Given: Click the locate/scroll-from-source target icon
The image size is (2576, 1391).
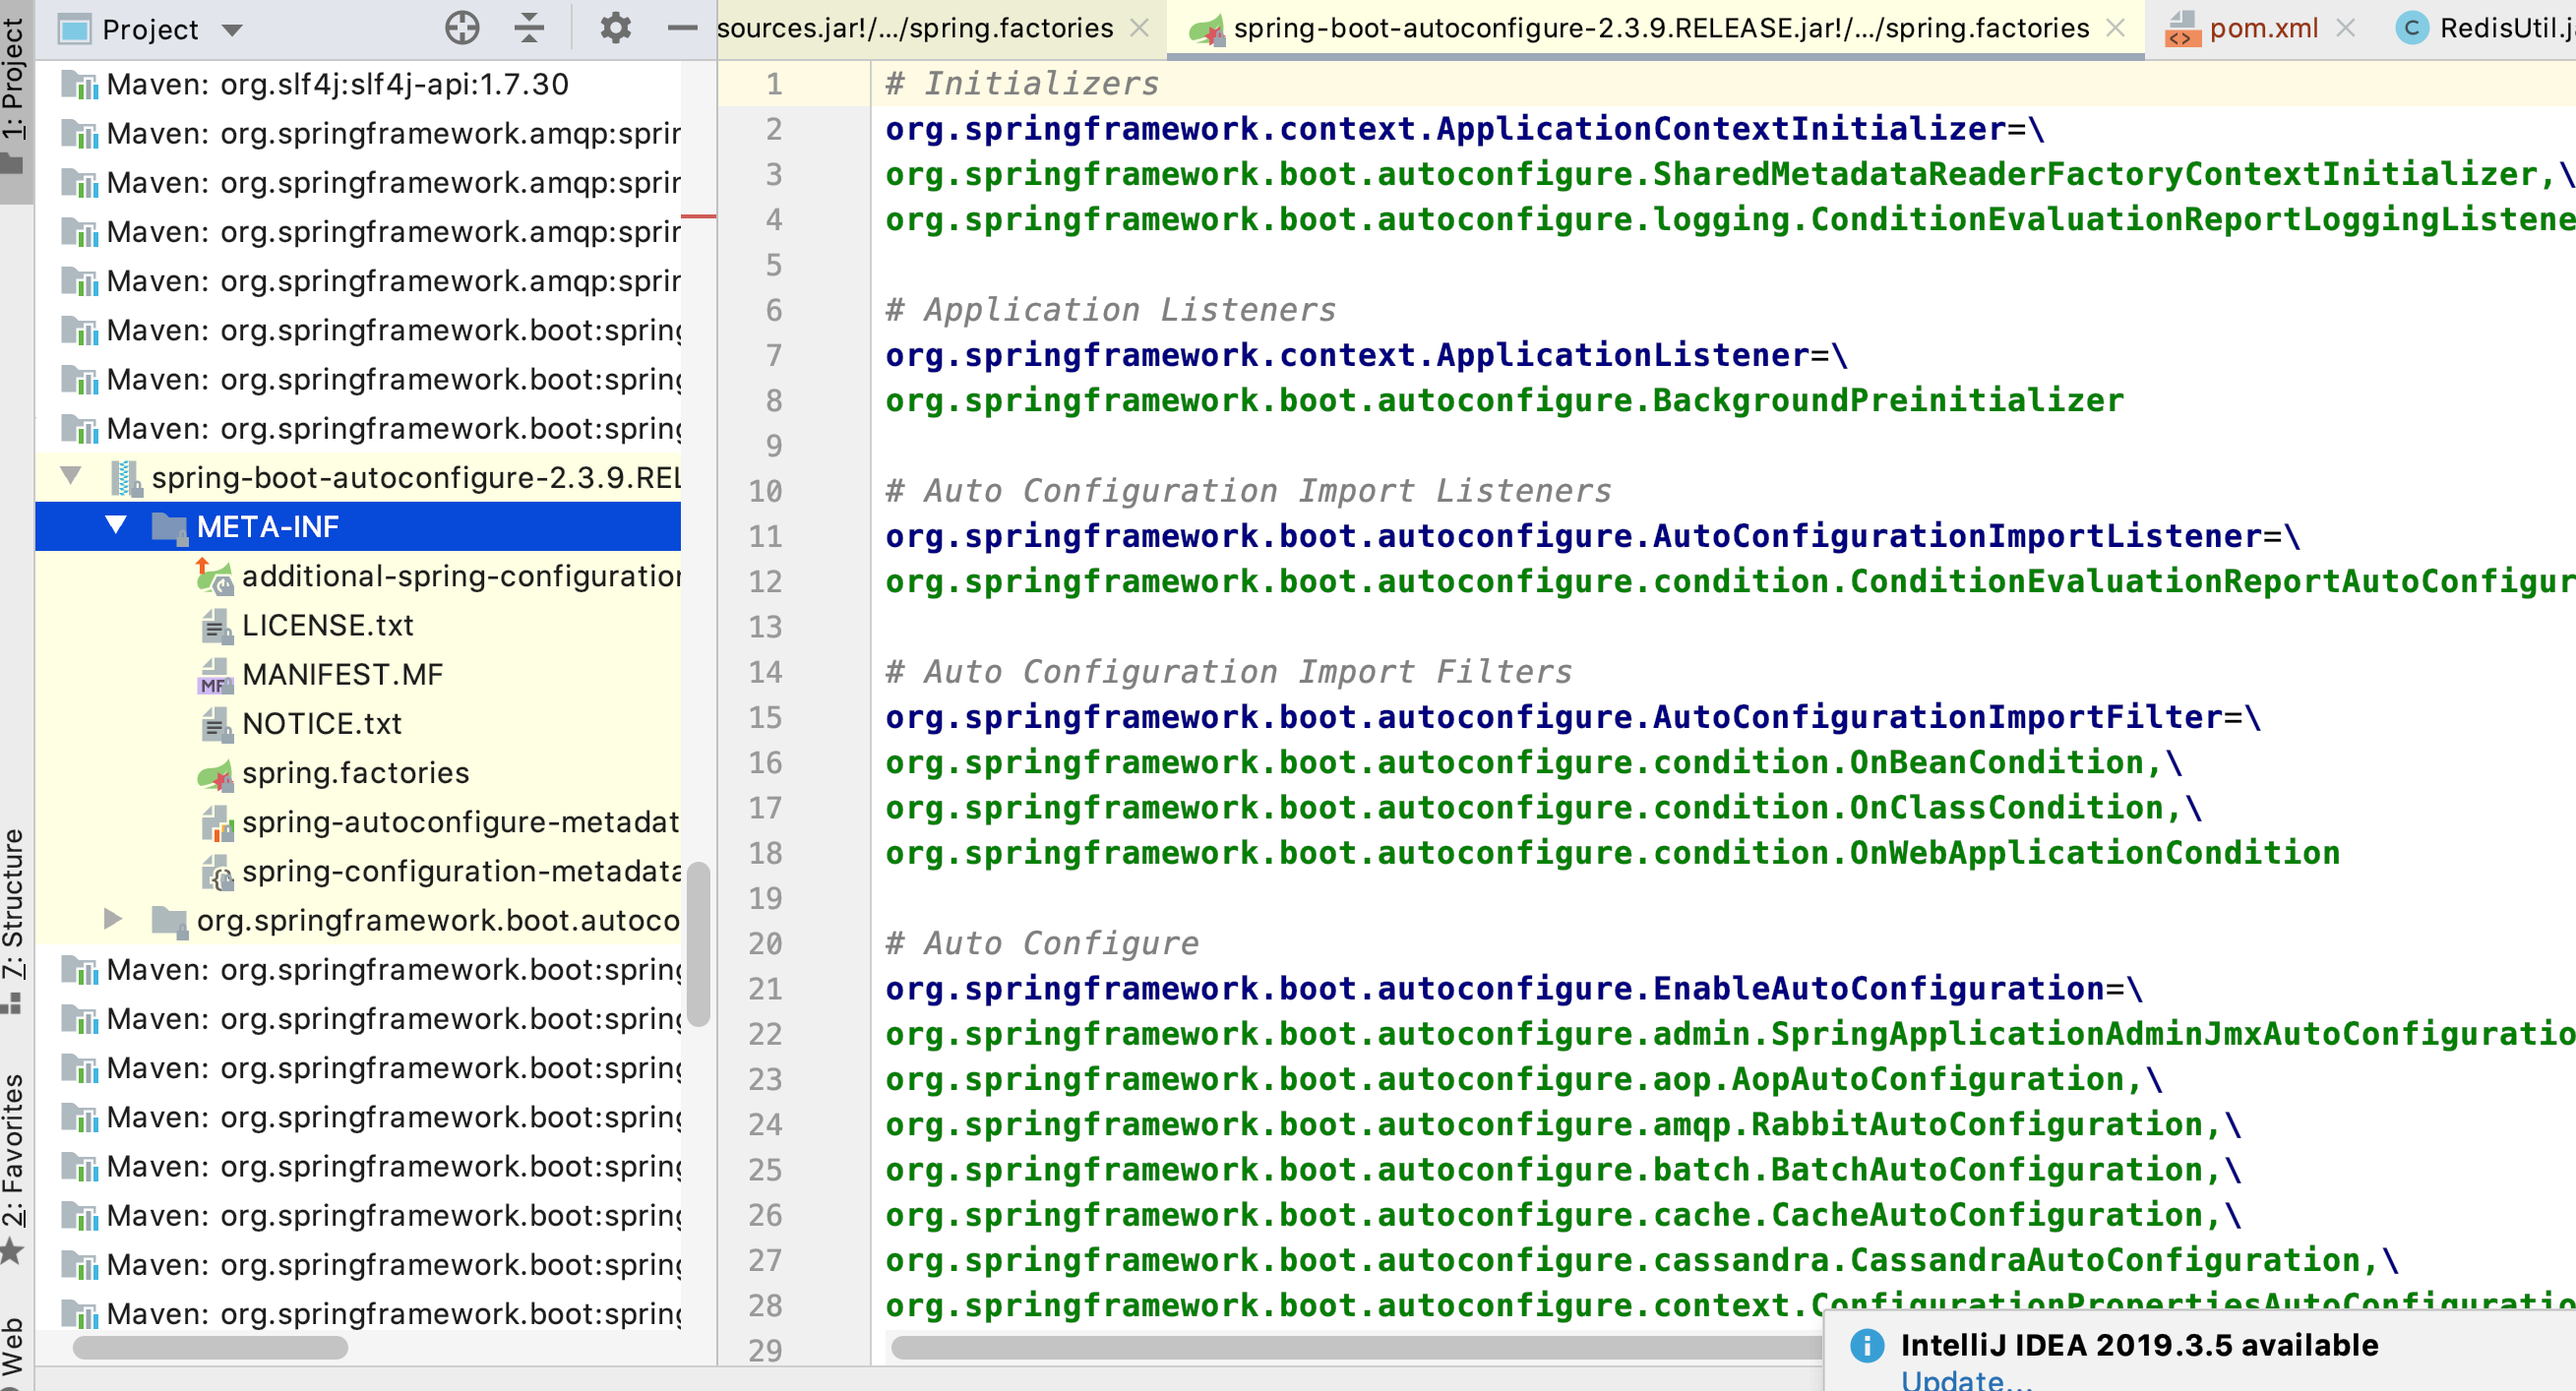Looking at the screenshot, I should coord(462,28).
